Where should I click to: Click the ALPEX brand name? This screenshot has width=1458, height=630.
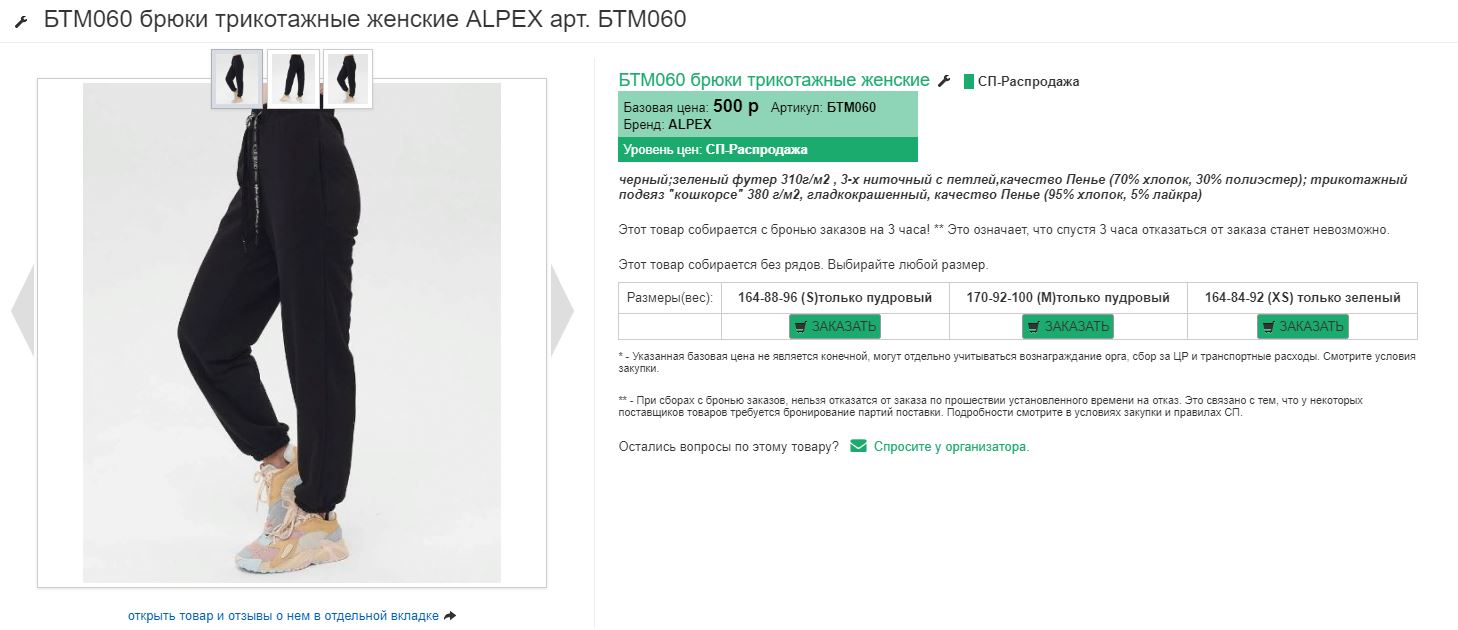click(690, 125)
